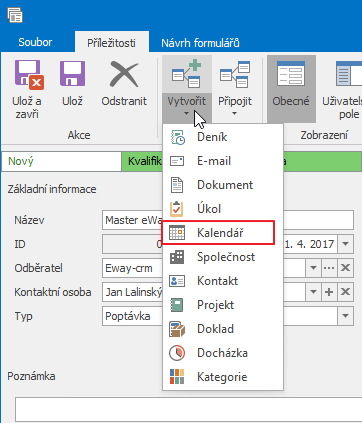The height and width of the screenshot is (423, 362).
Task: Open the date dropdown next to 1. 4. 2017
Action: (345, 244)
